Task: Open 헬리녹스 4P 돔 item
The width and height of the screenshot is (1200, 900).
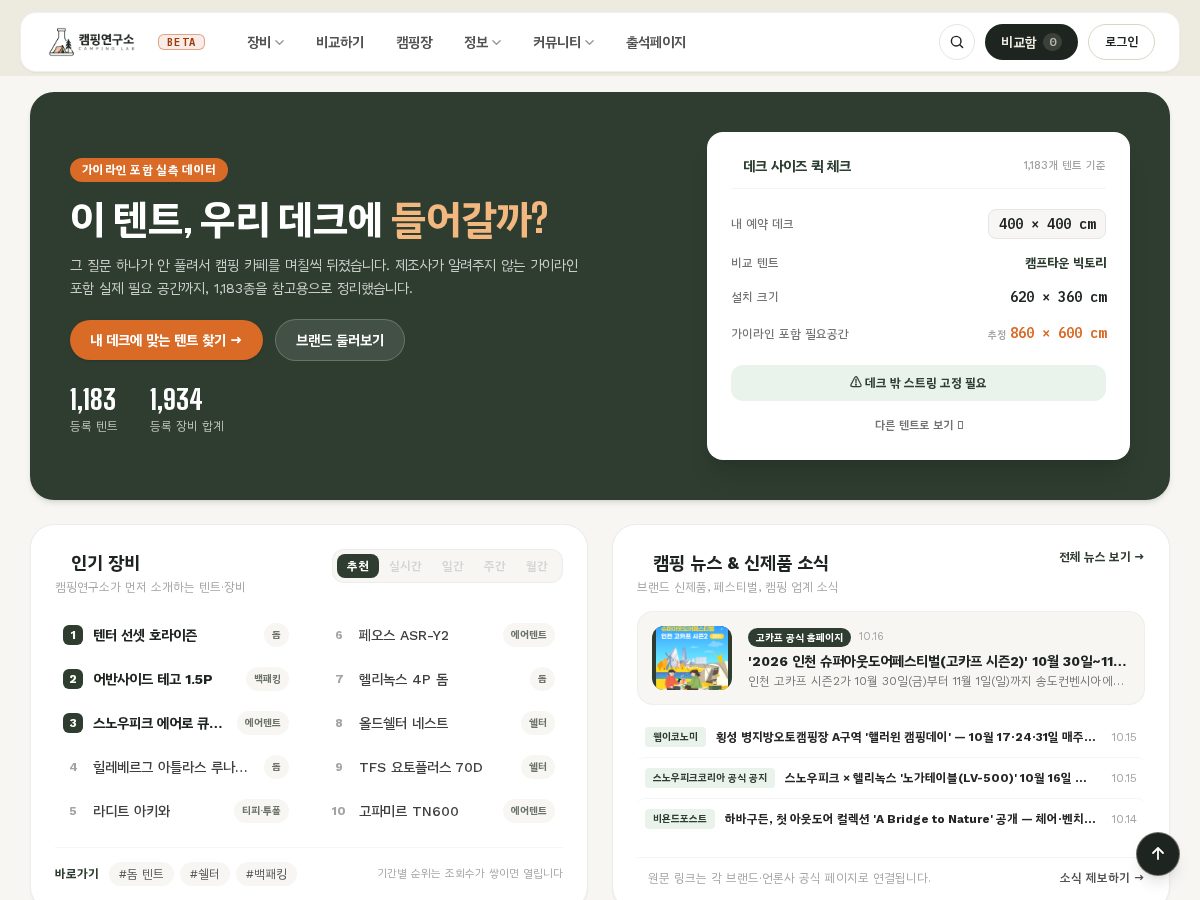Action: (442, 679)
